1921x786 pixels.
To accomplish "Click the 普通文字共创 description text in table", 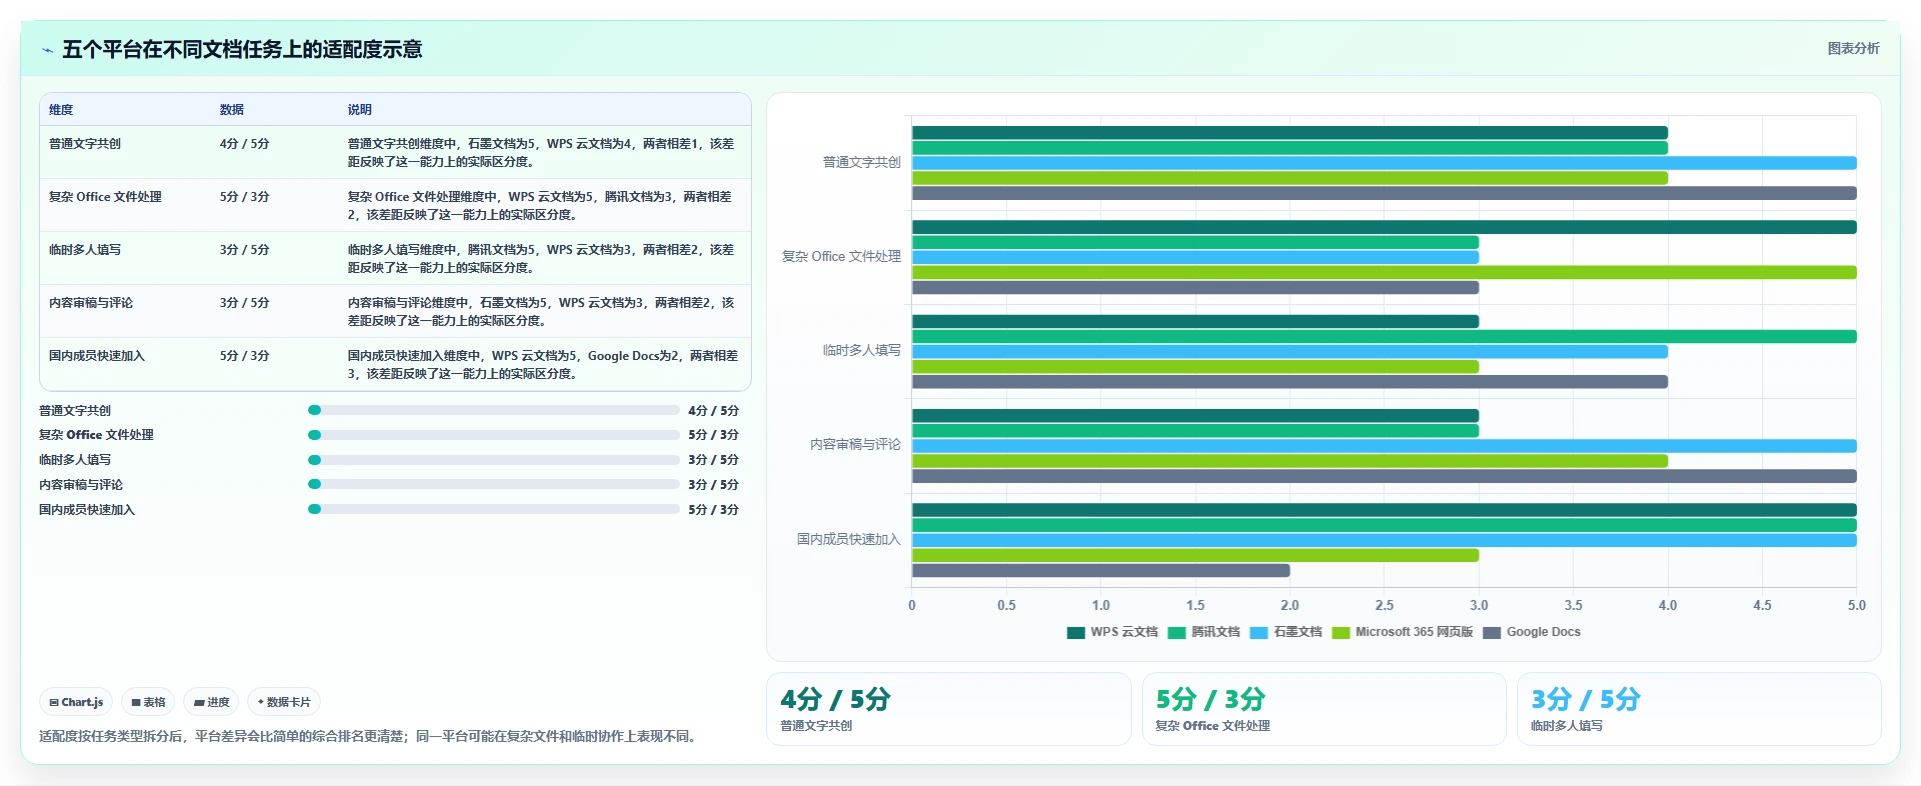I will pos(541,153).
